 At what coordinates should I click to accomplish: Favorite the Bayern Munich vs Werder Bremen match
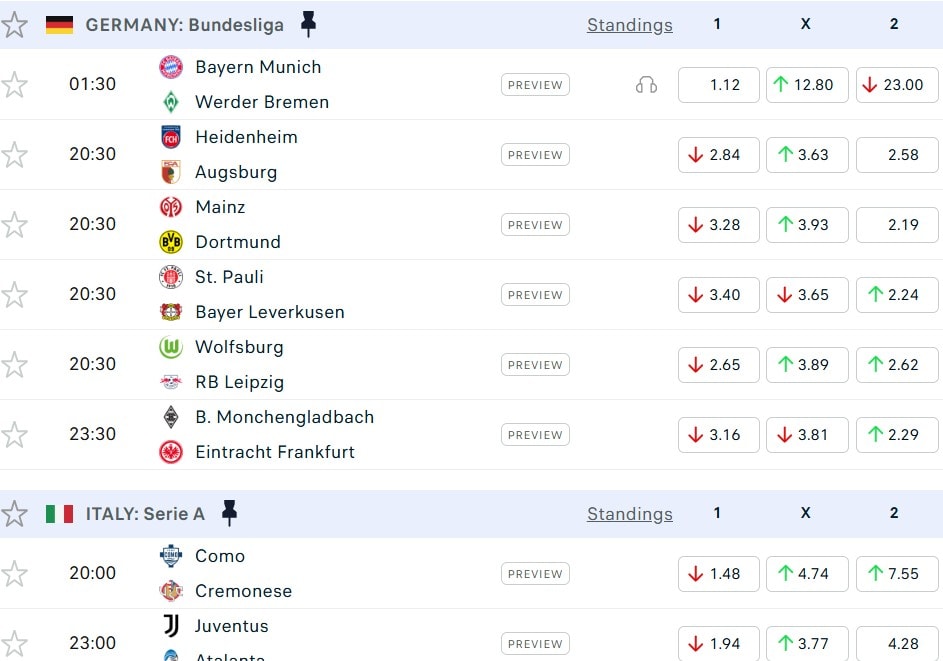[14, 85]
